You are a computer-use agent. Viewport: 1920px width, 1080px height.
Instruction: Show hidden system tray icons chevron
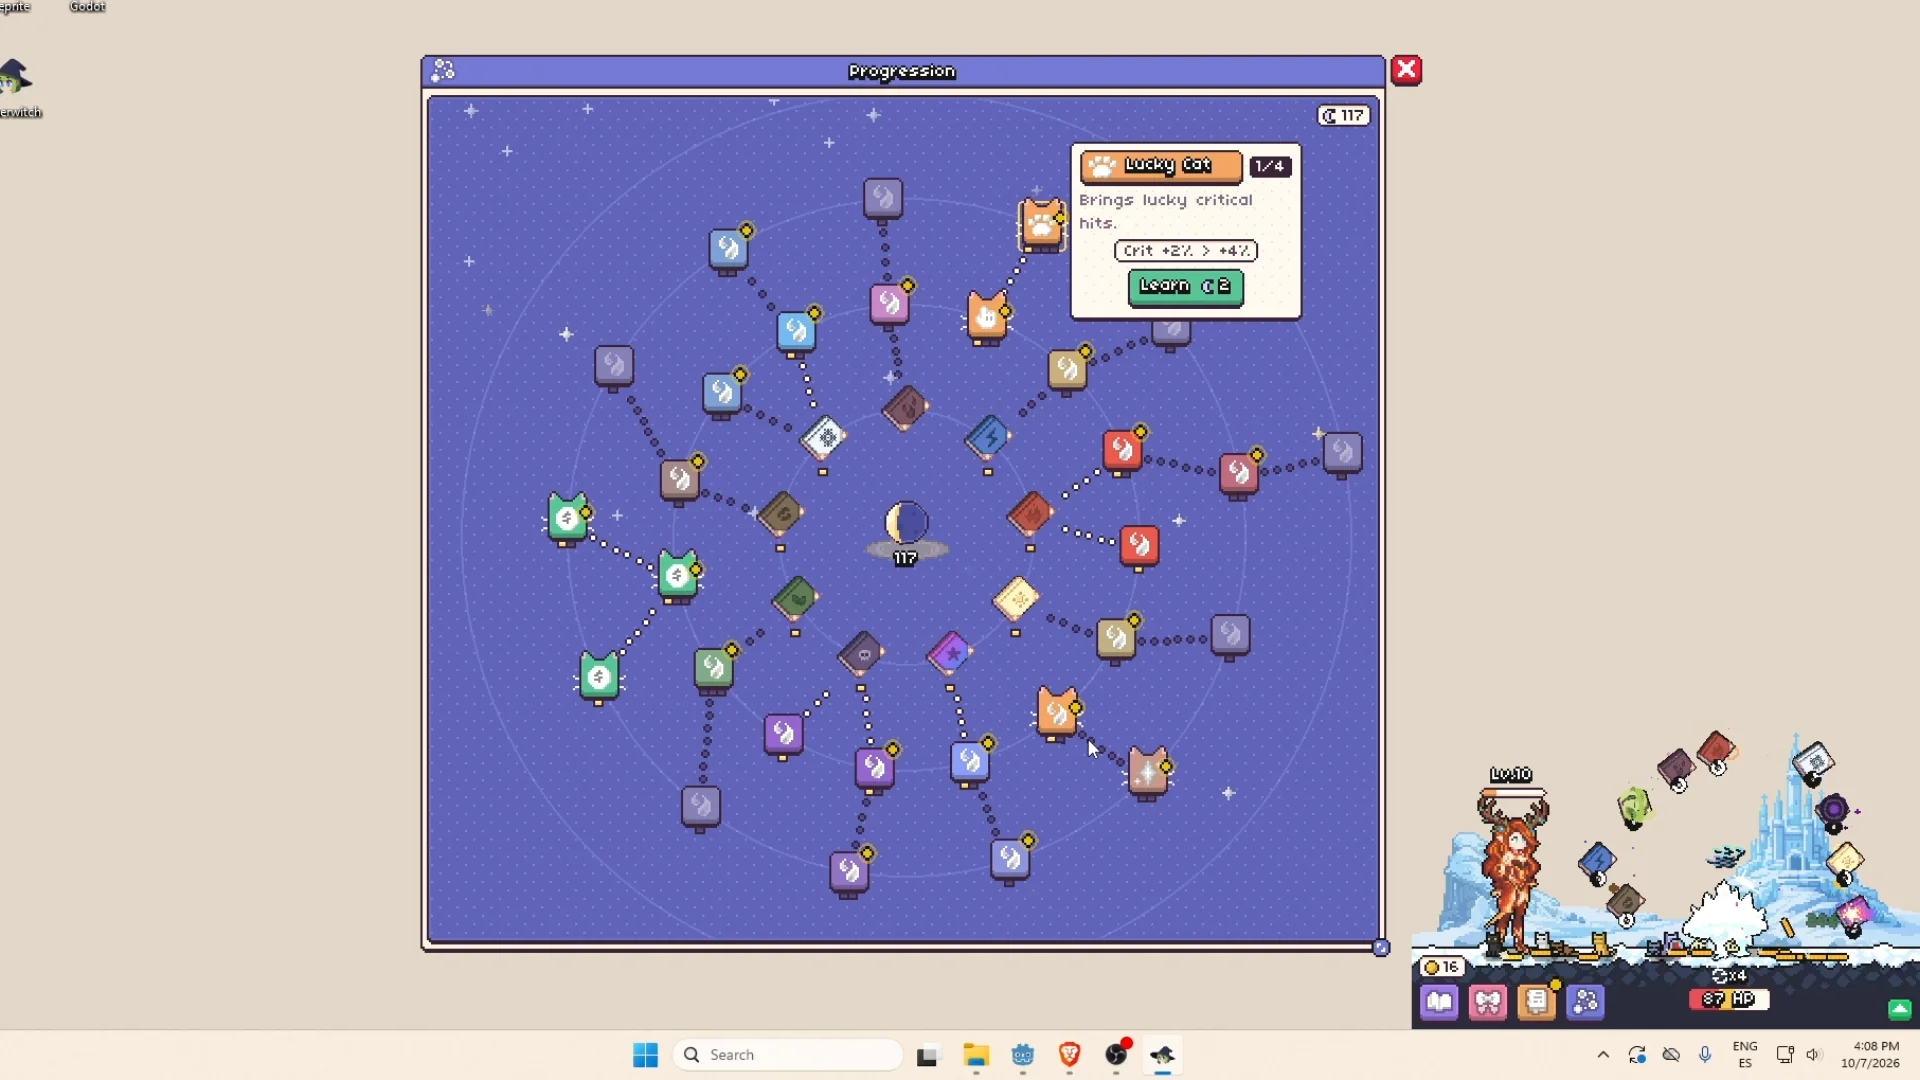tap(1603, 1055)
